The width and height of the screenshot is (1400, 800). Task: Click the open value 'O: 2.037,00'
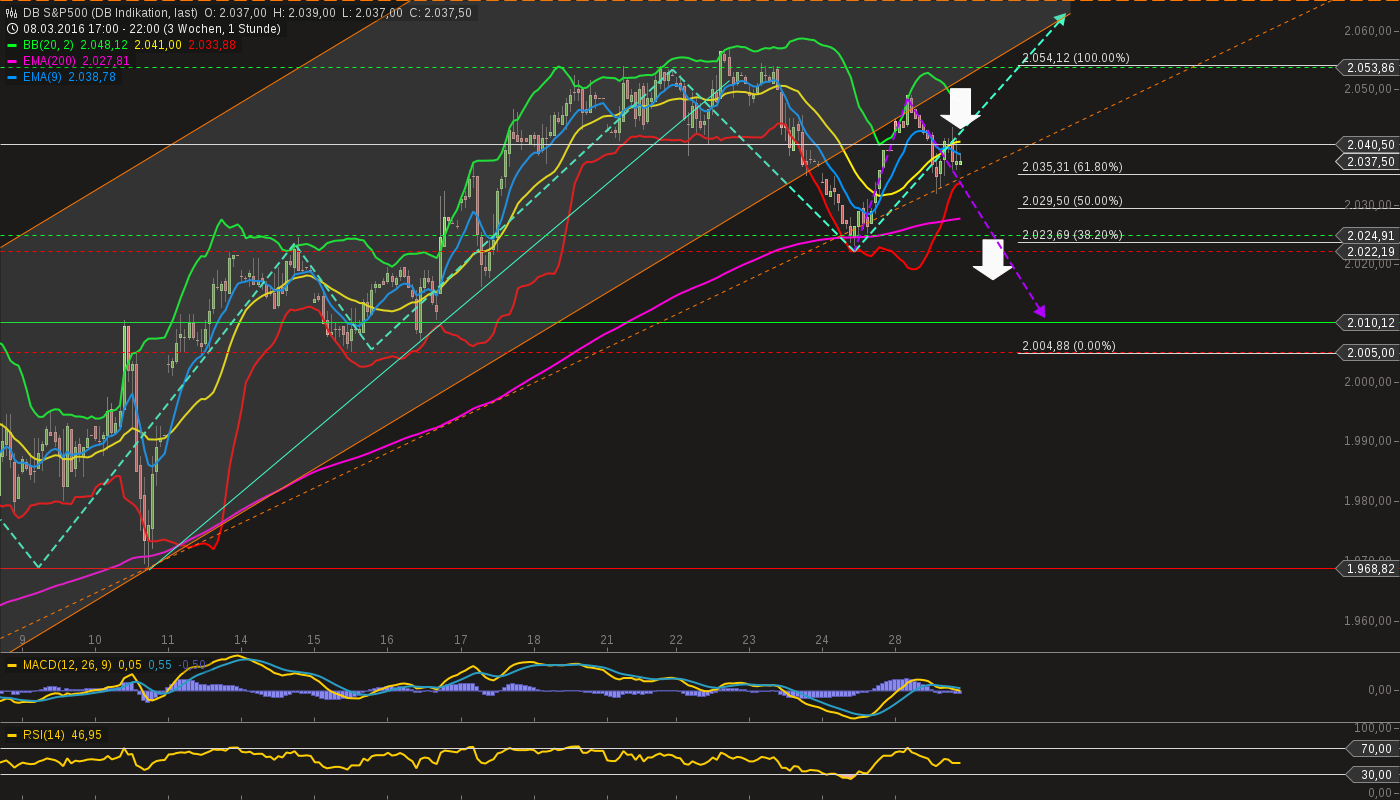coord(235,13)
